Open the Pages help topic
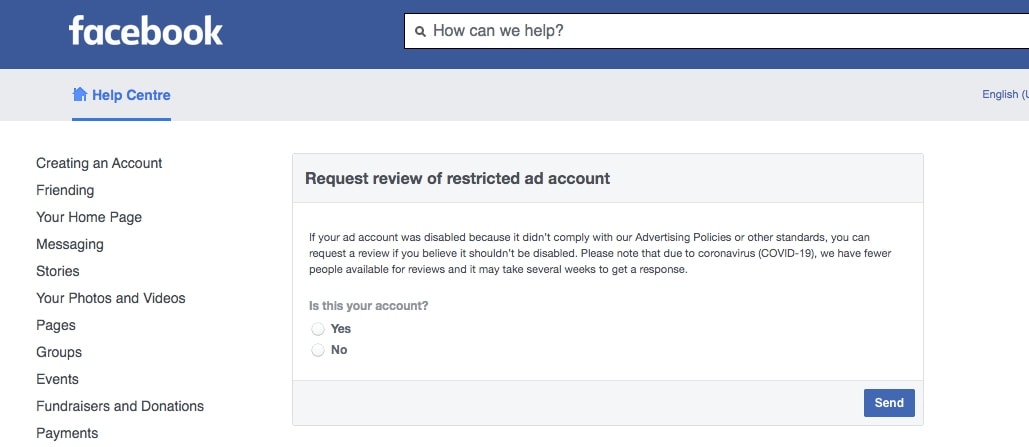 click(56, 325)
